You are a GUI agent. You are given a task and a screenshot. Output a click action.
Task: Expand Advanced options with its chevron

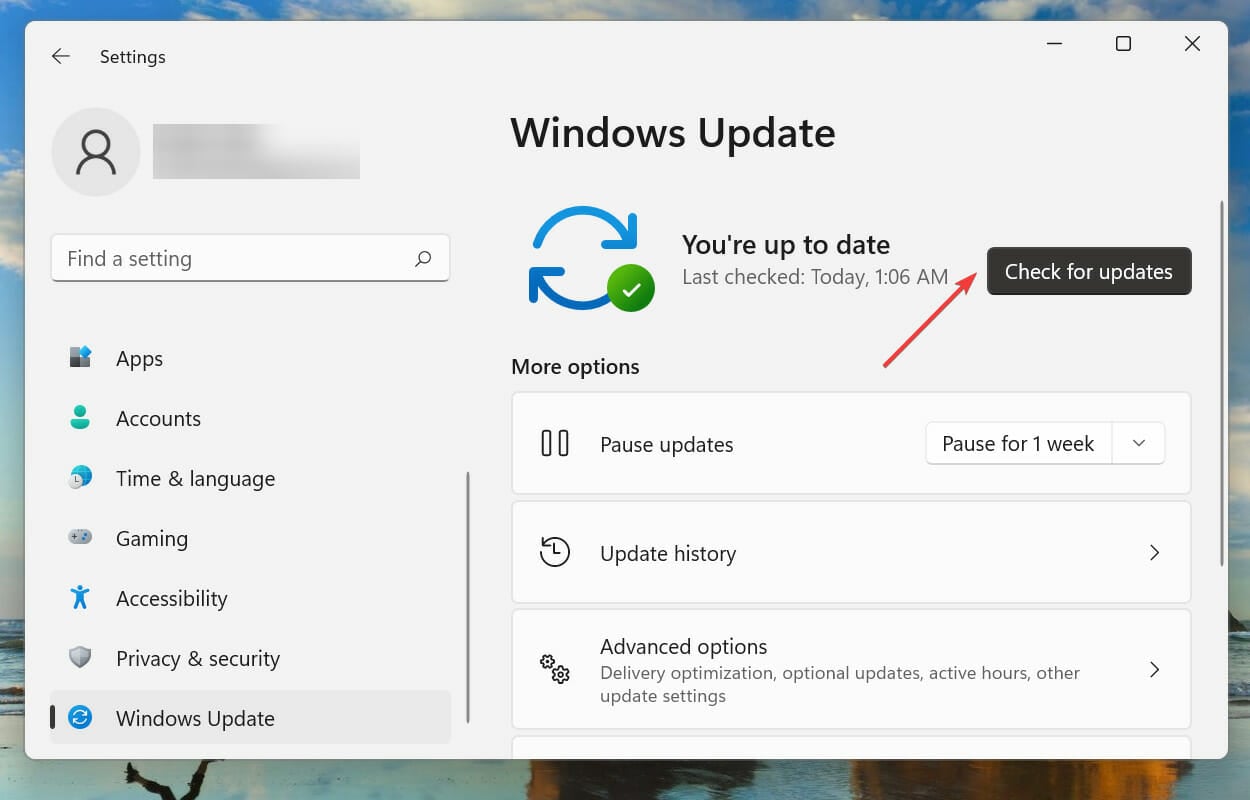[1154, 669]
